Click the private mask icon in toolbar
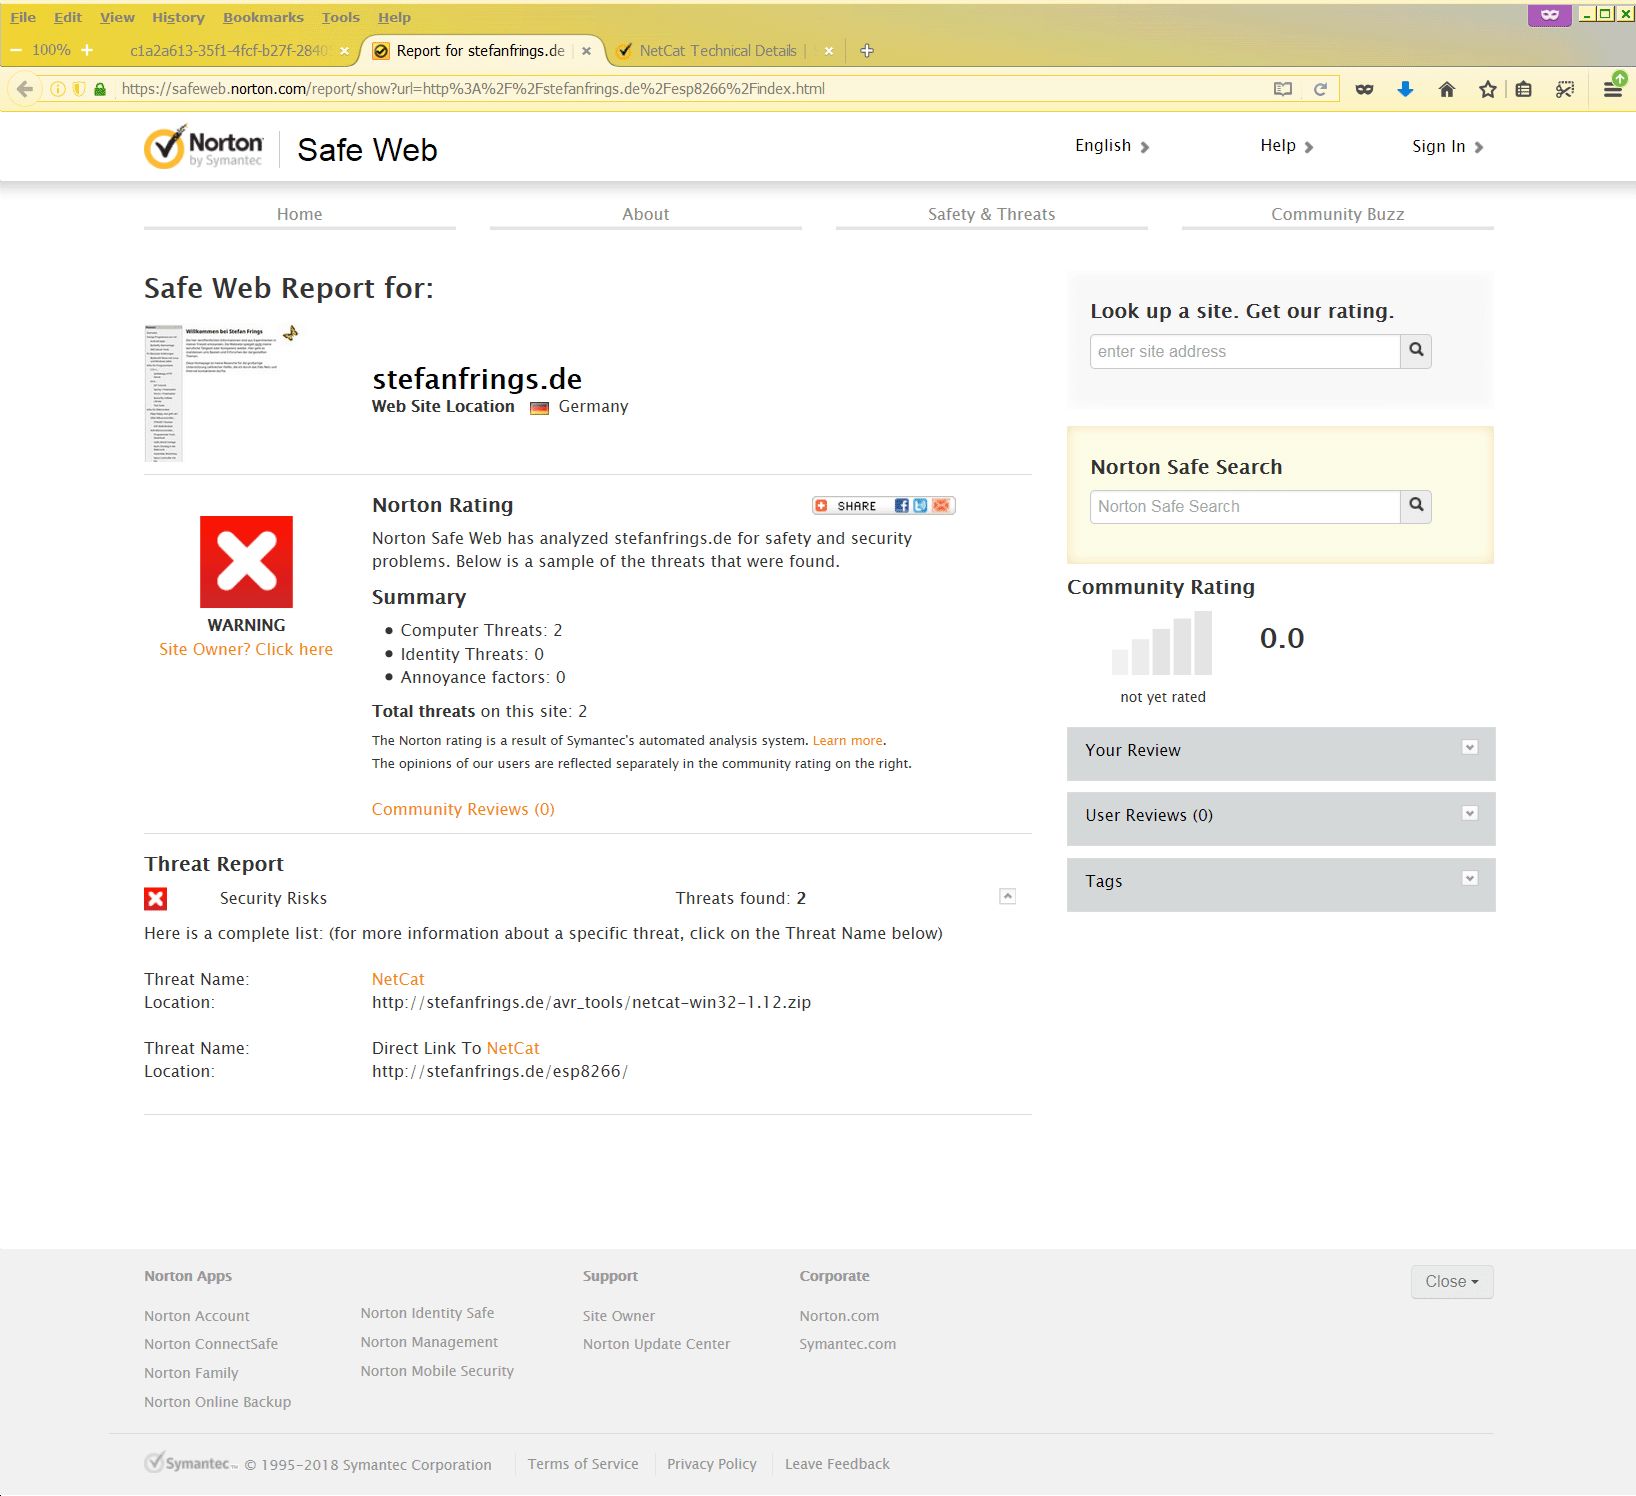The height and width of the screenshot is (1496, 1636). (x=1364, y=89)
